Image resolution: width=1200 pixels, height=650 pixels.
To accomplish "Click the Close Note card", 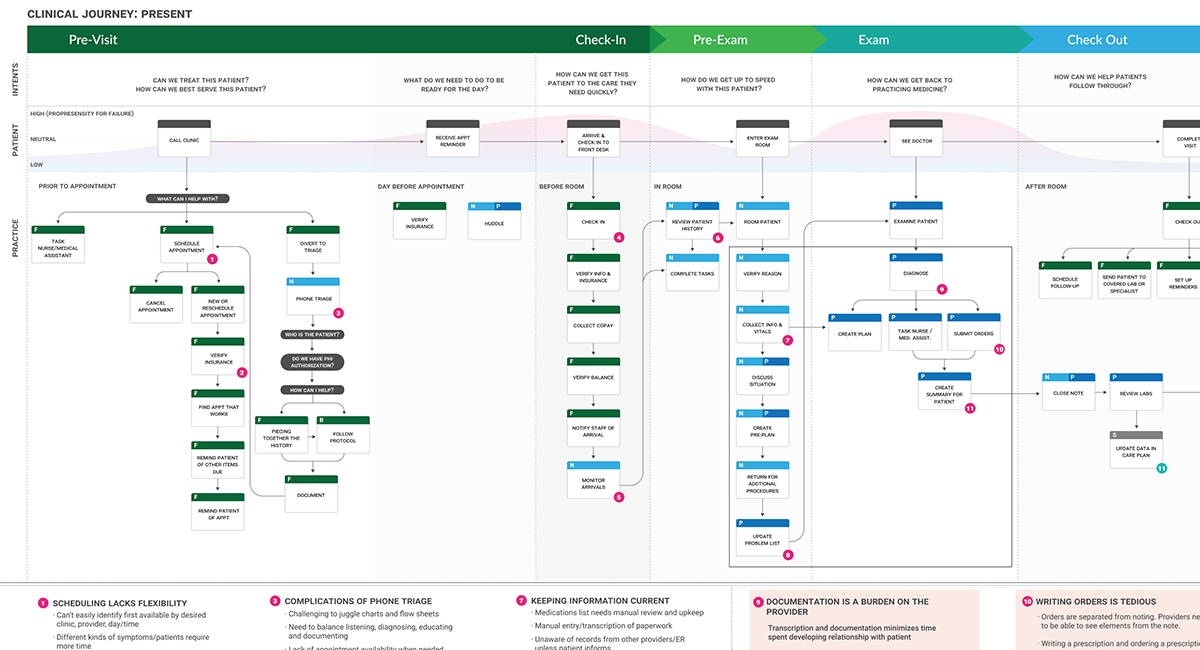I will [x=1068, y=396].
